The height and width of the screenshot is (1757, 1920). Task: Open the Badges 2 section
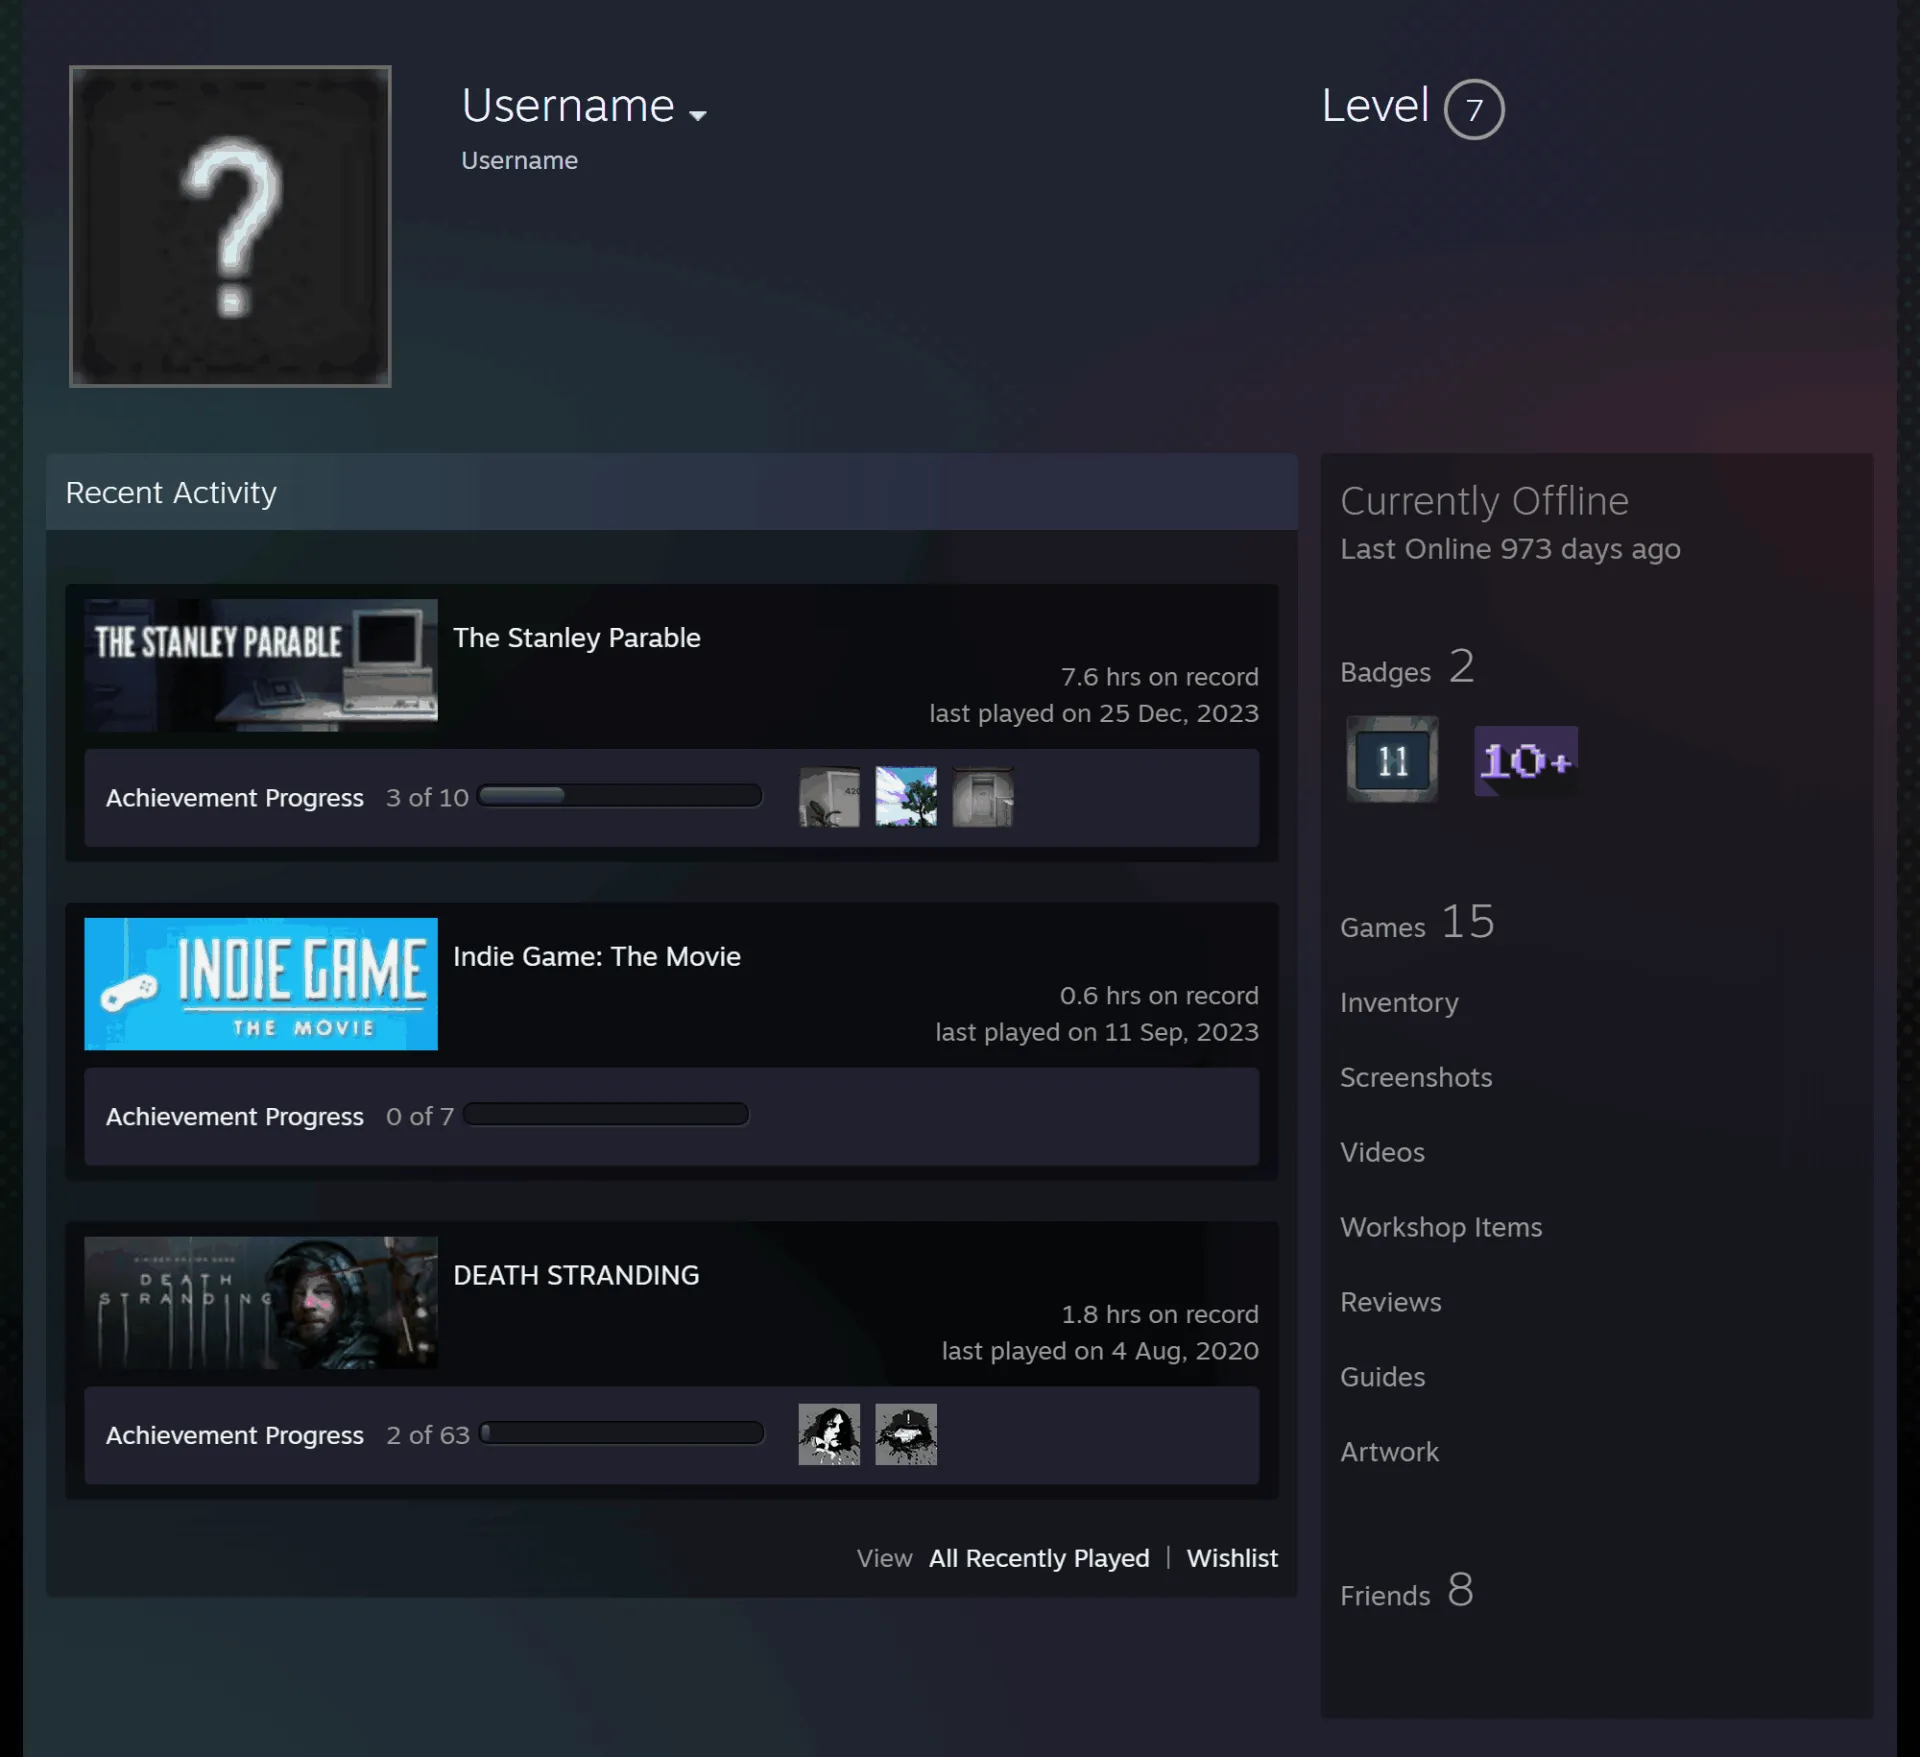(1407, 668)
